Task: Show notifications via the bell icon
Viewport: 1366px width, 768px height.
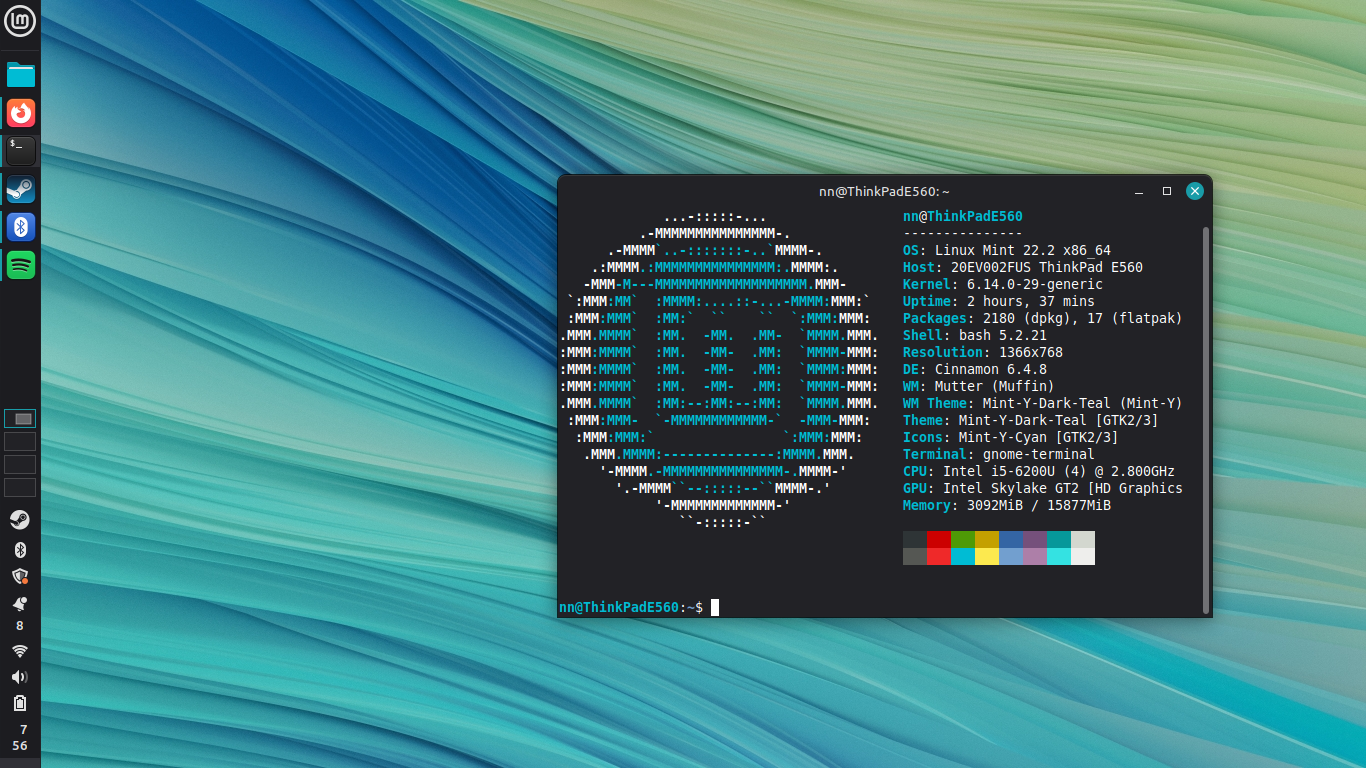Action: pyautogui.click(x=20, y=604)
